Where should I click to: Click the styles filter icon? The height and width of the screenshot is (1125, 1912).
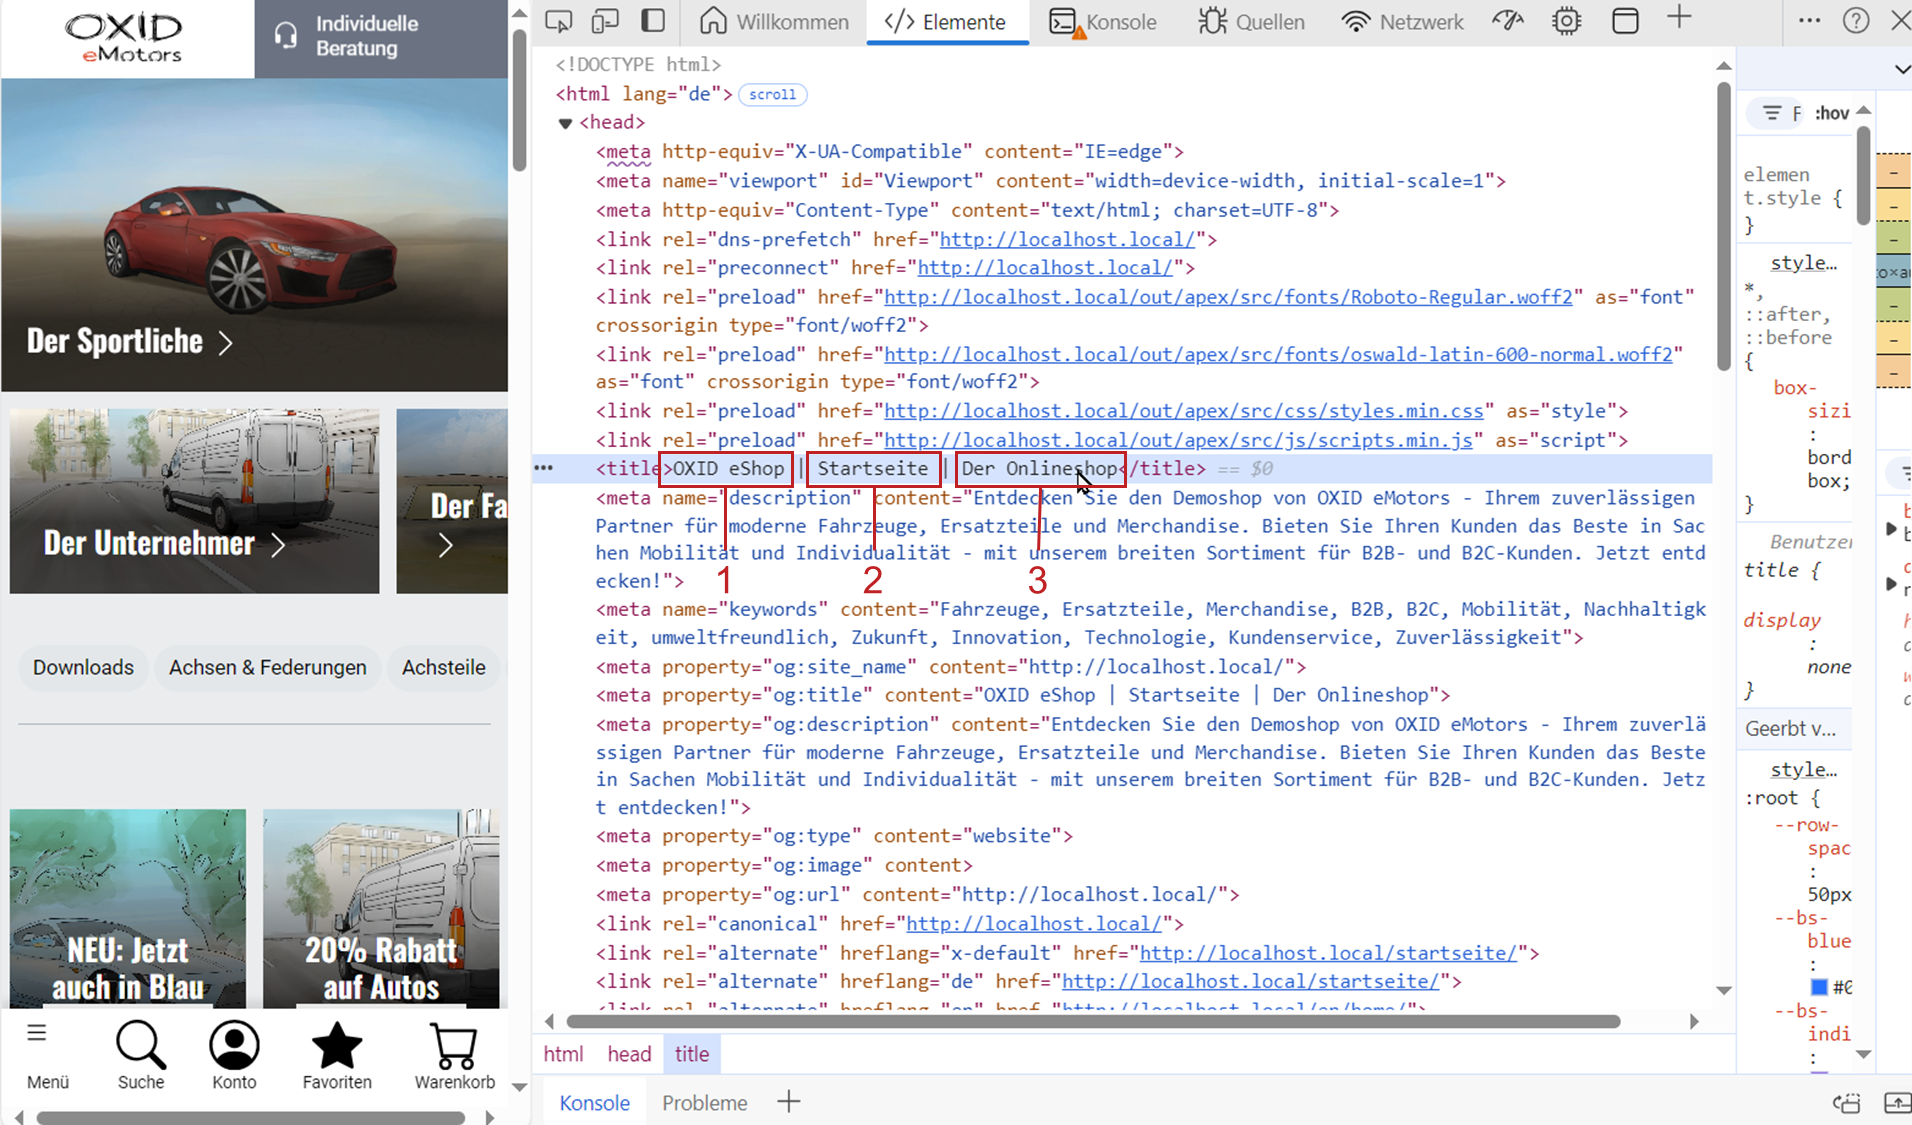pos(1772,113)
